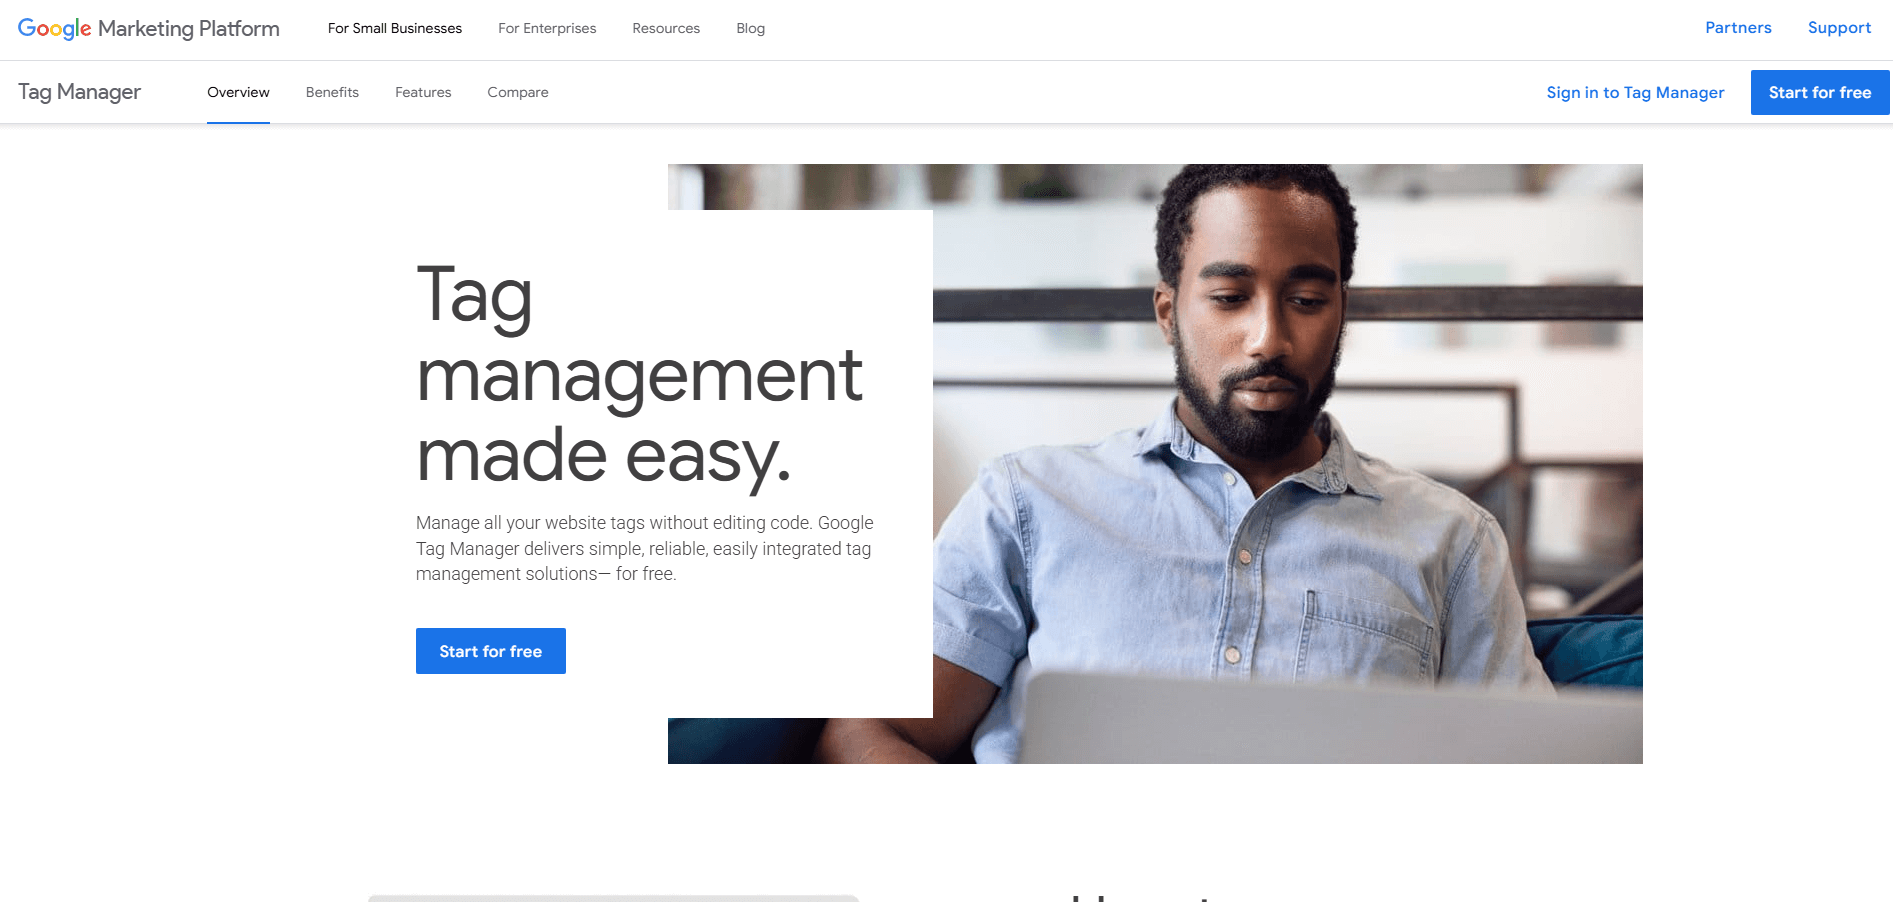Open the Resources menu item
Image resolution: width=1893 pixels, height=902 pixels.
point(666,28)
